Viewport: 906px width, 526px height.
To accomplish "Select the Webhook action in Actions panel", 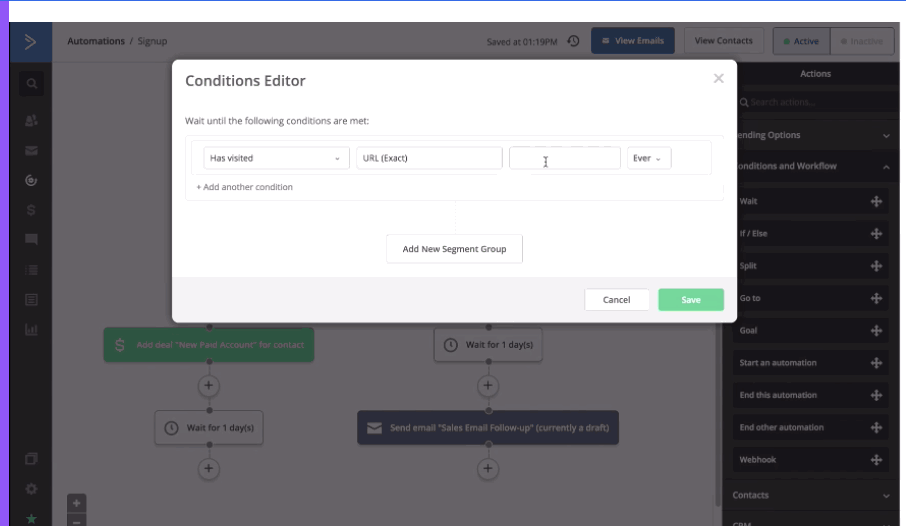I will pyautogui.click(x=811, y=460).
